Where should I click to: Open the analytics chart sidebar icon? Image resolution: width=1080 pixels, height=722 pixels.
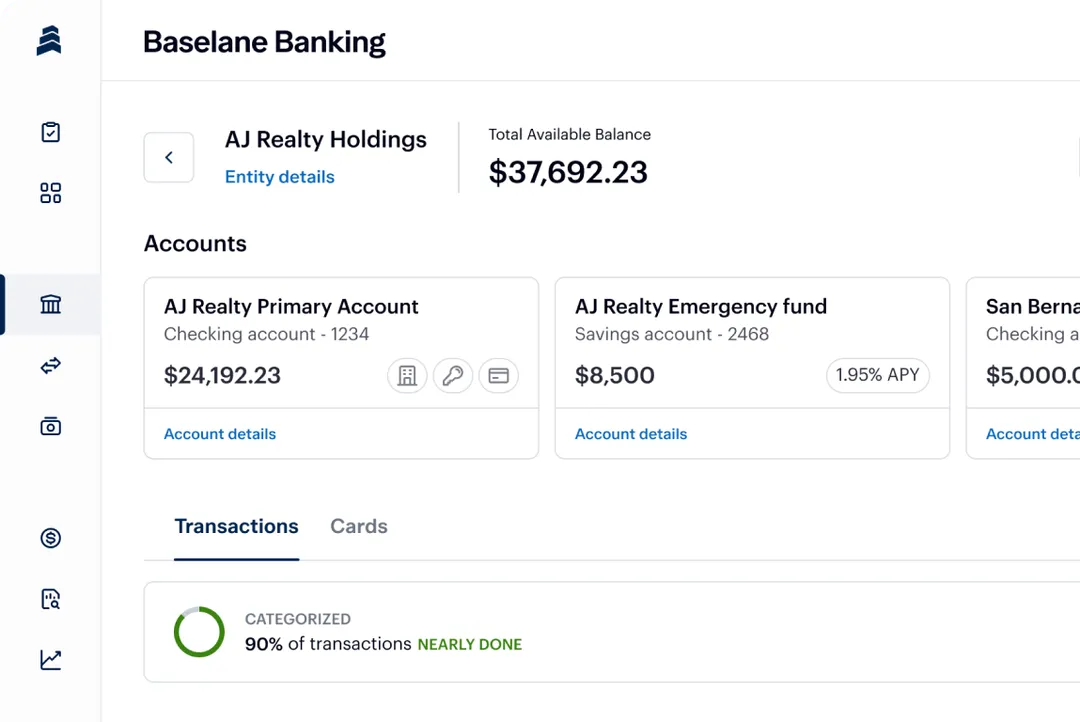coord(51,660)
